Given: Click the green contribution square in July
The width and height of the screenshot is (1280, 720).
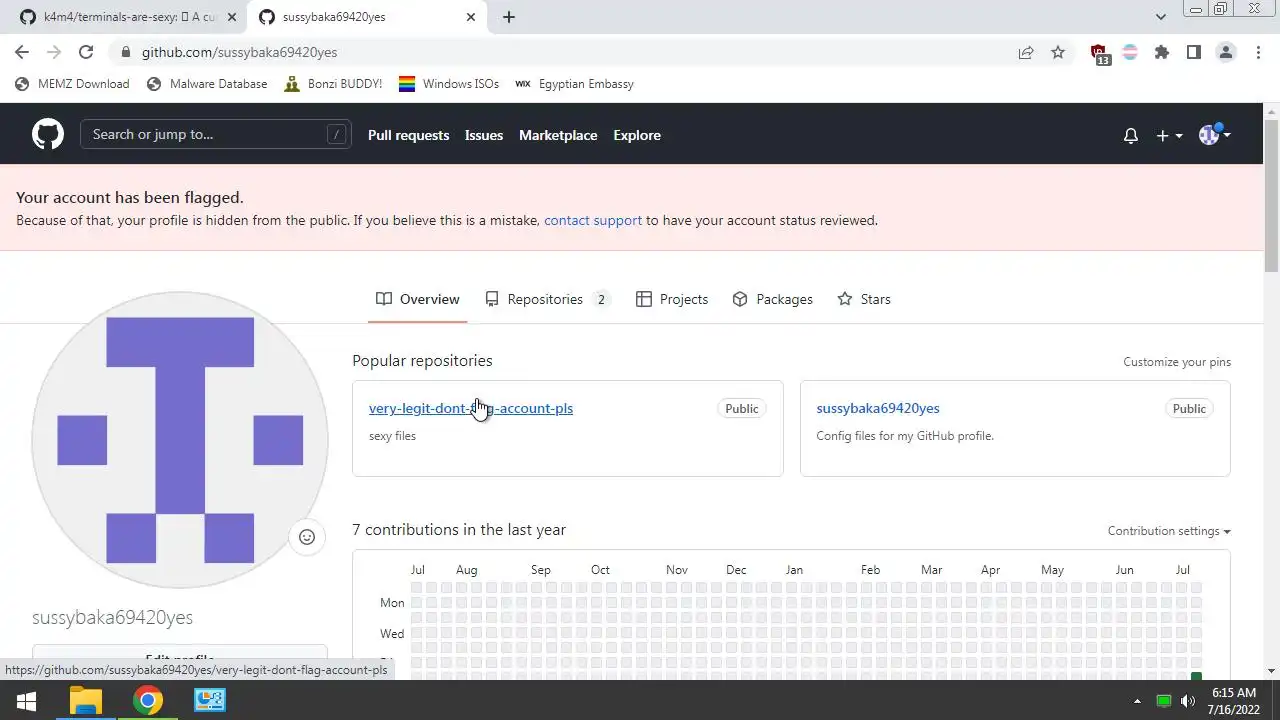Looking at the screenshot, I should point(1196,677).
